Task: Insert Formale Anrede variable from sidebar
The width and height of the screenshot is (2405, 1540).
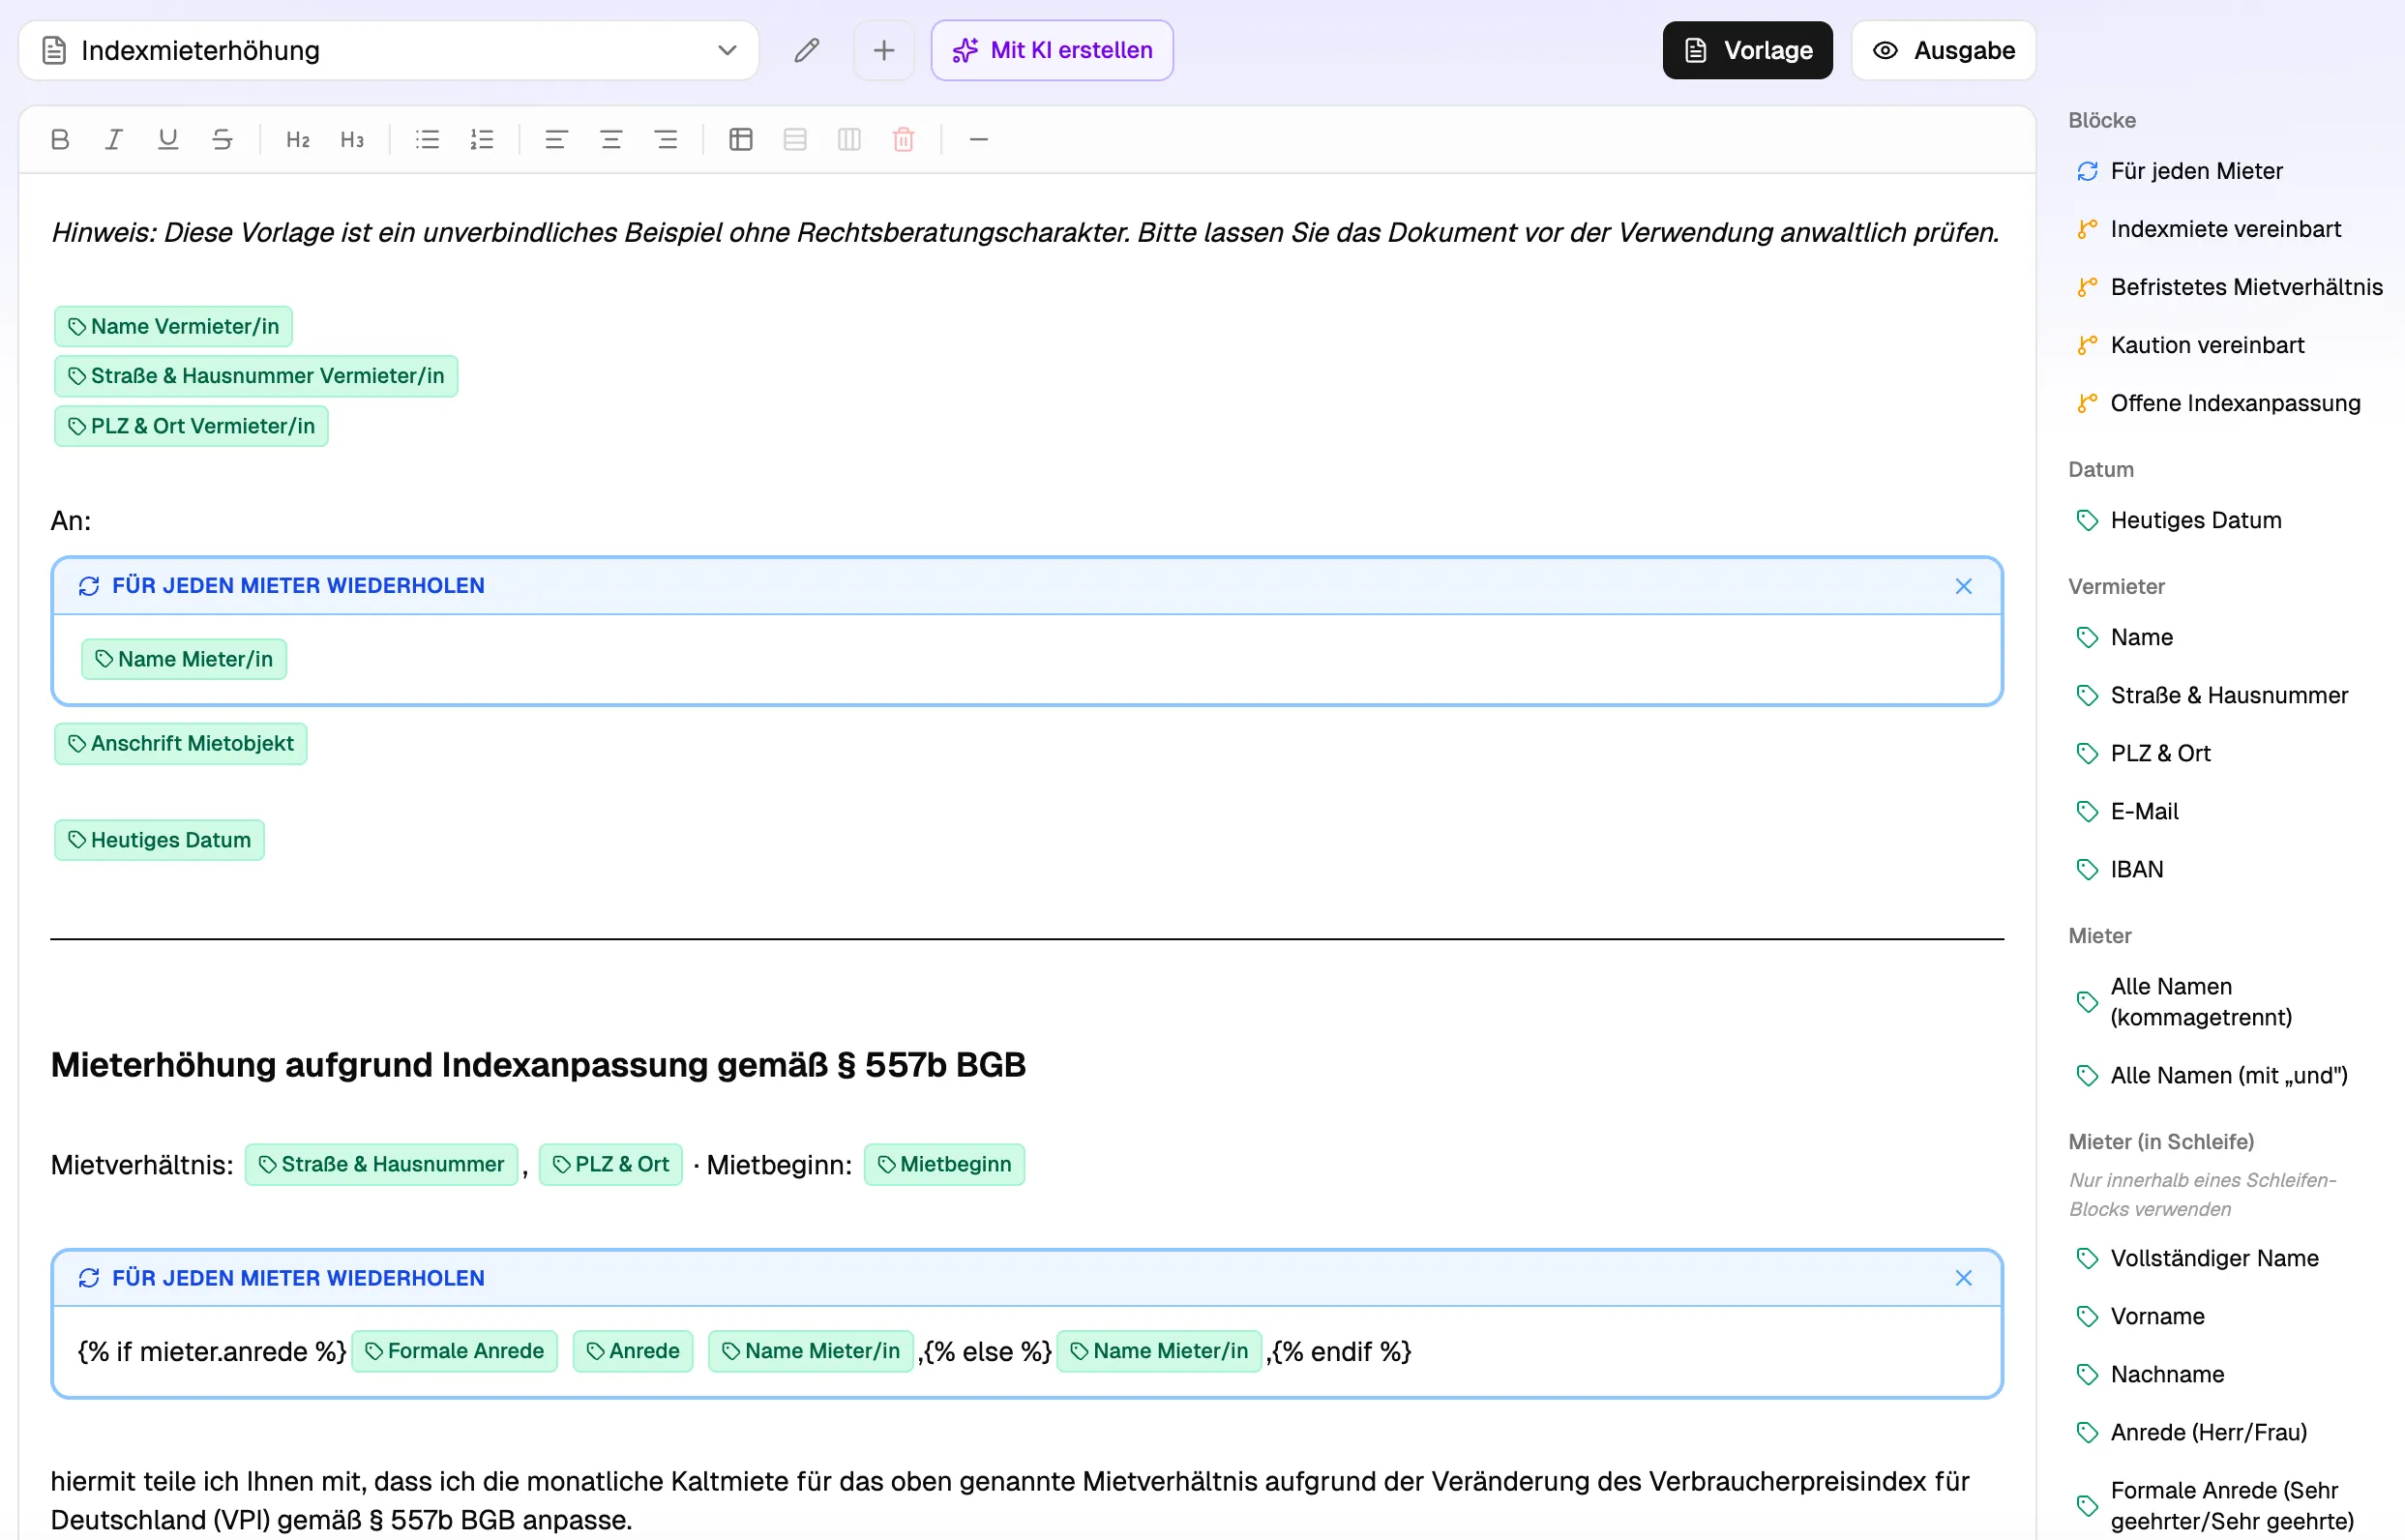Action: tap(2215, 1505)
